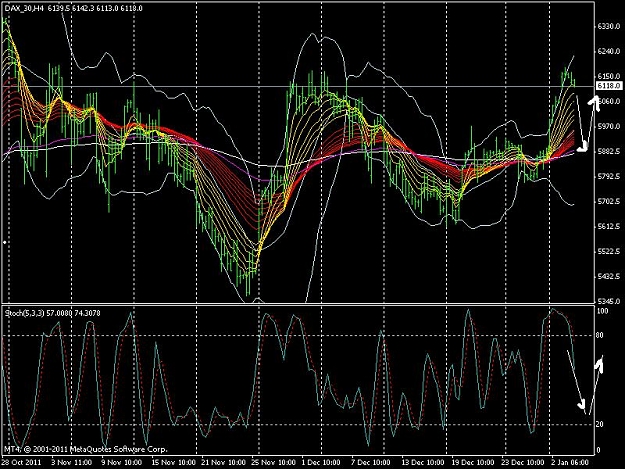
Task: Click the 5882.5 price scale label
Action: (x=609, y=151)
